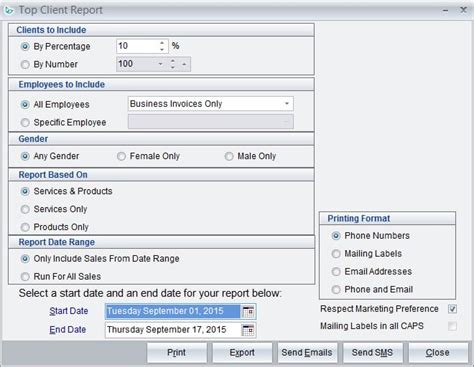Click the End Date label
The width and height of the screenshot is (474, 367).
pyautogui.click(x=68, y=330)
